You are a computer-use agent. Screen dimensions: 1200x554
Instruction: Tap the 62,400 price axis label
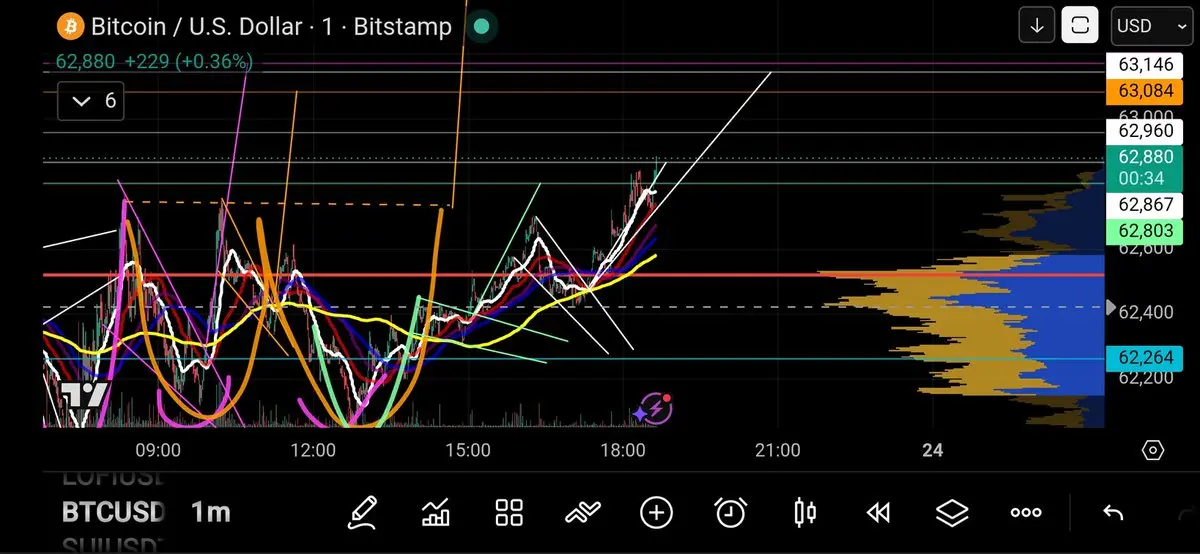(x=1146, y=313)
